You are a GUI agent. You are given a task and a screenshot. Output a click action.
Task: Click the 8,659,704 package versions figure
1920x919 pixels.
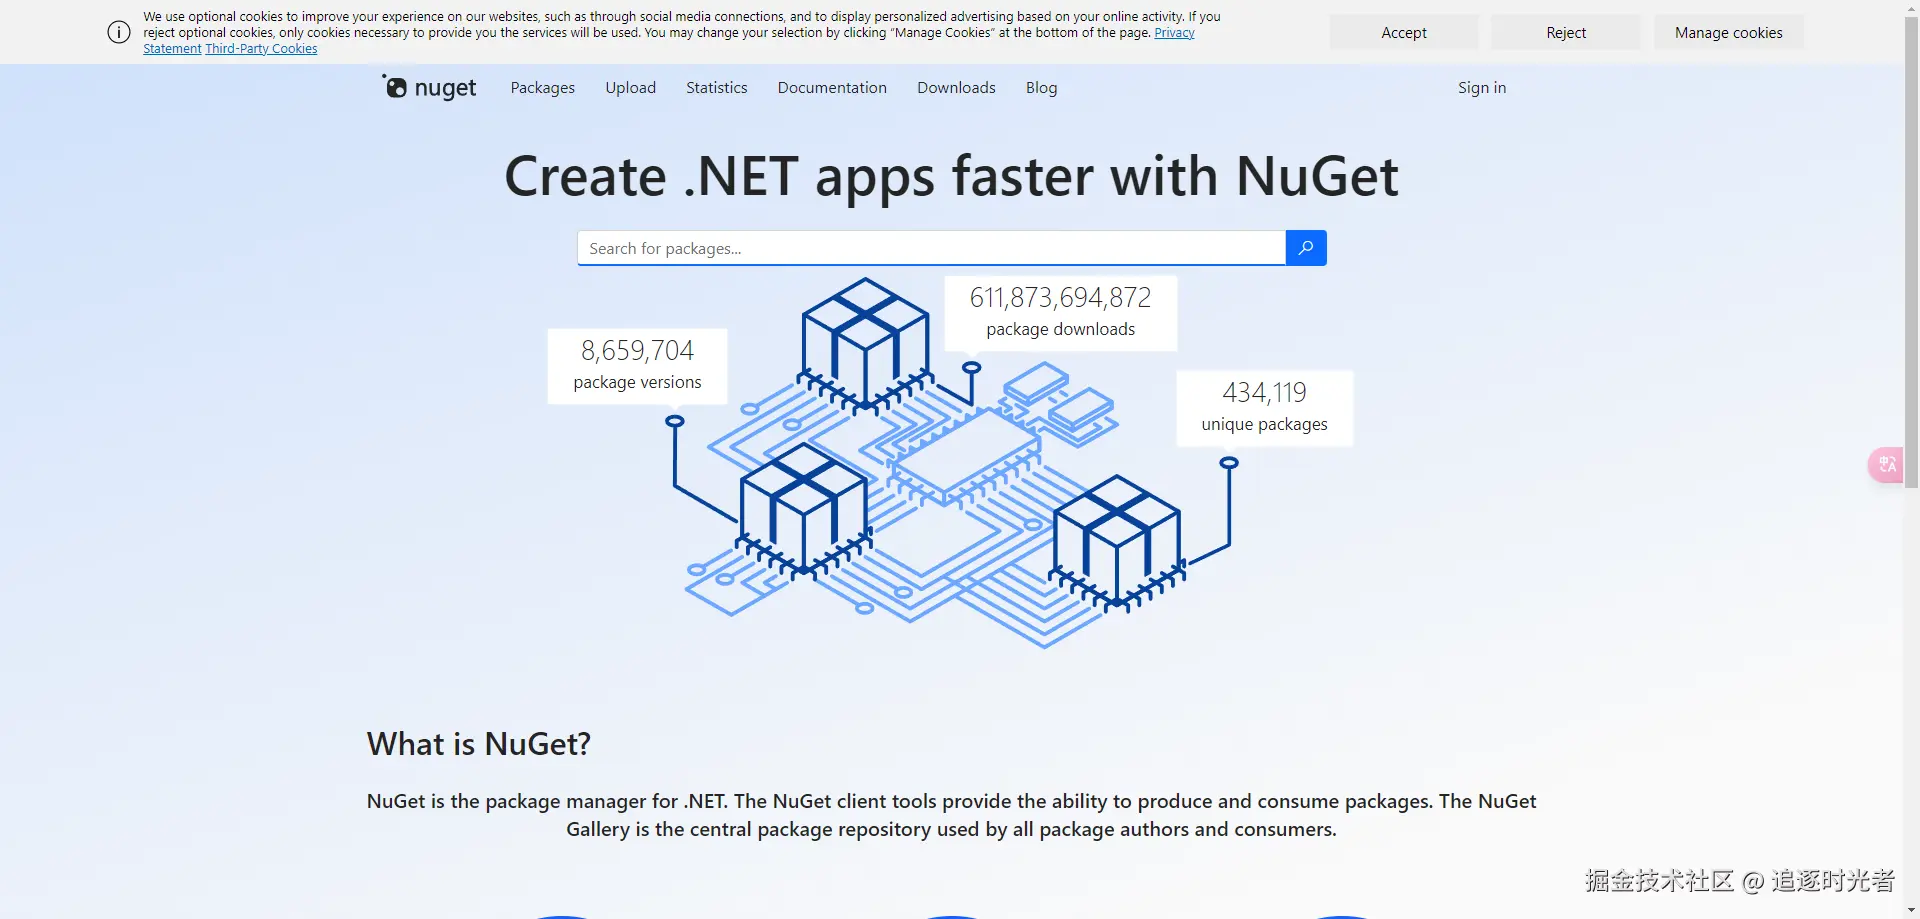pos(637,366)
